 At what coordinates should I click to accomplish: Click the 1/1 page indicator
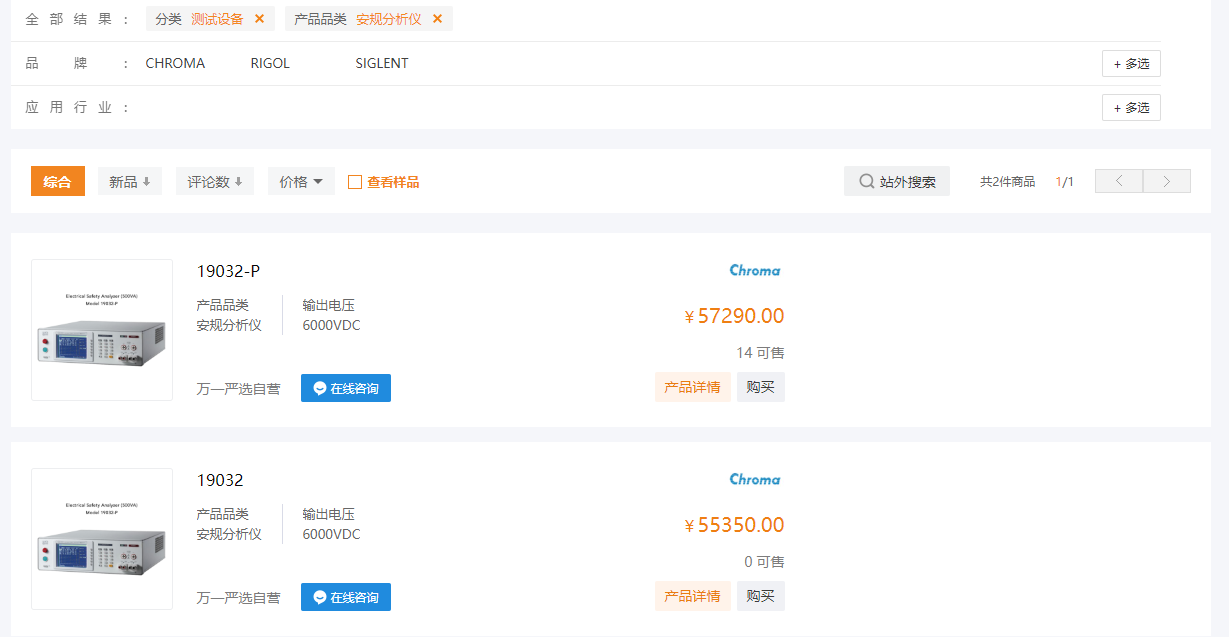(x=1064, y=182)
